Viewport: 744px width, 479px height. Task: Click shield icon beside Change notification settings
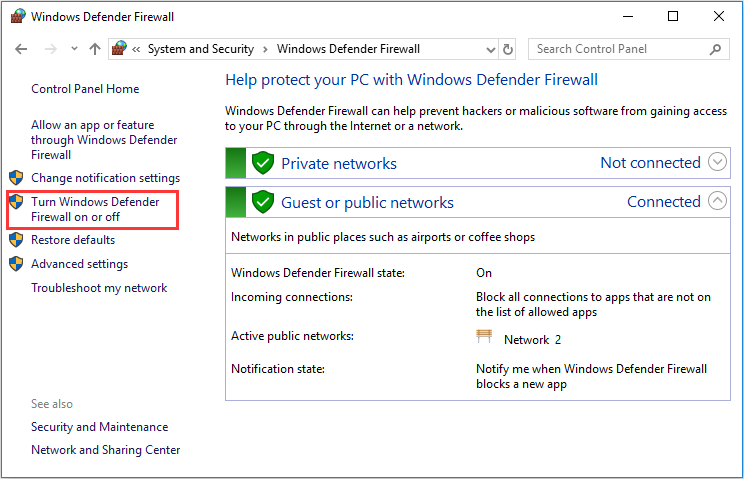coord(16,178)
